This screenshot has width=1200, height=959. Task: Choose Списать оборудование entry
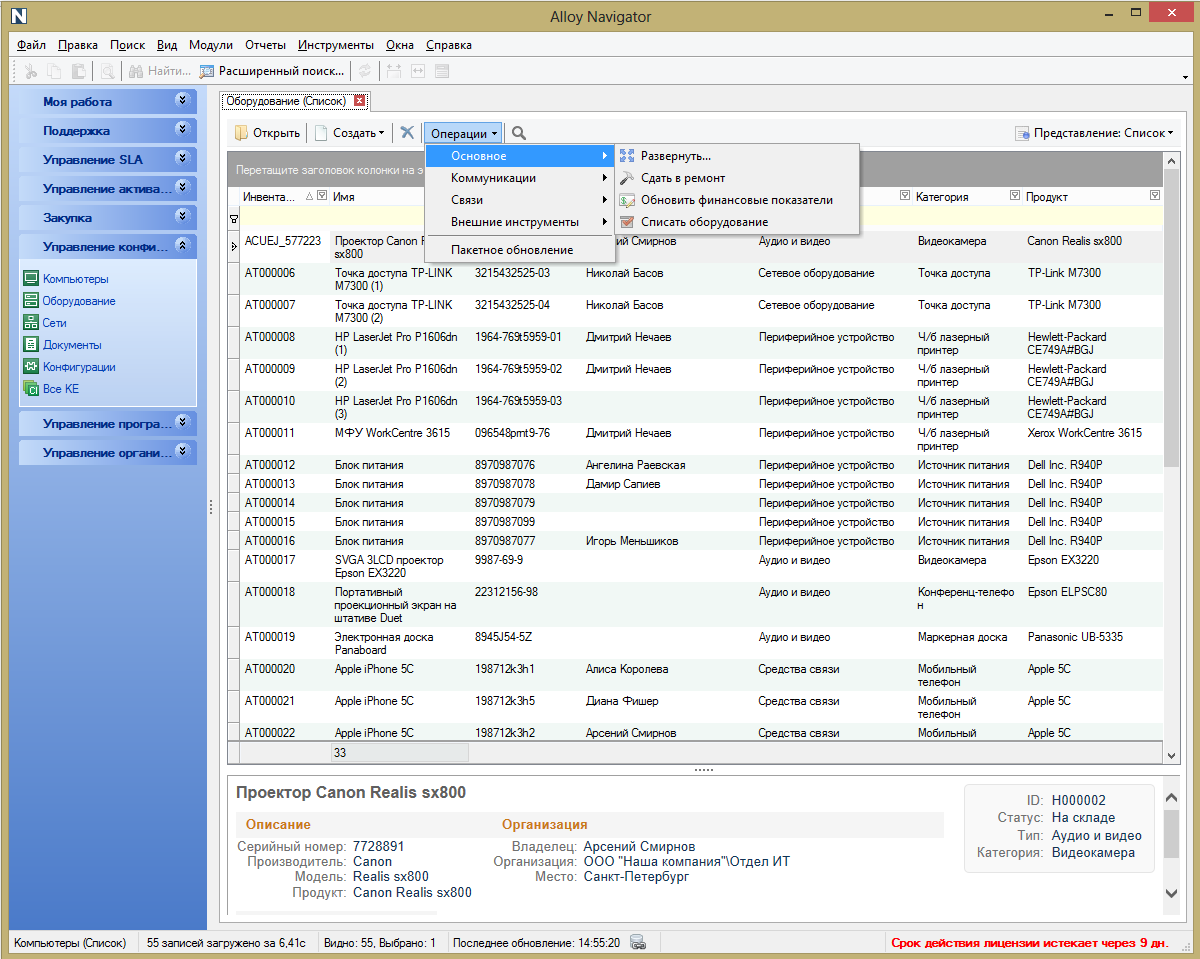pyautogui.click(x=736, y=222)
